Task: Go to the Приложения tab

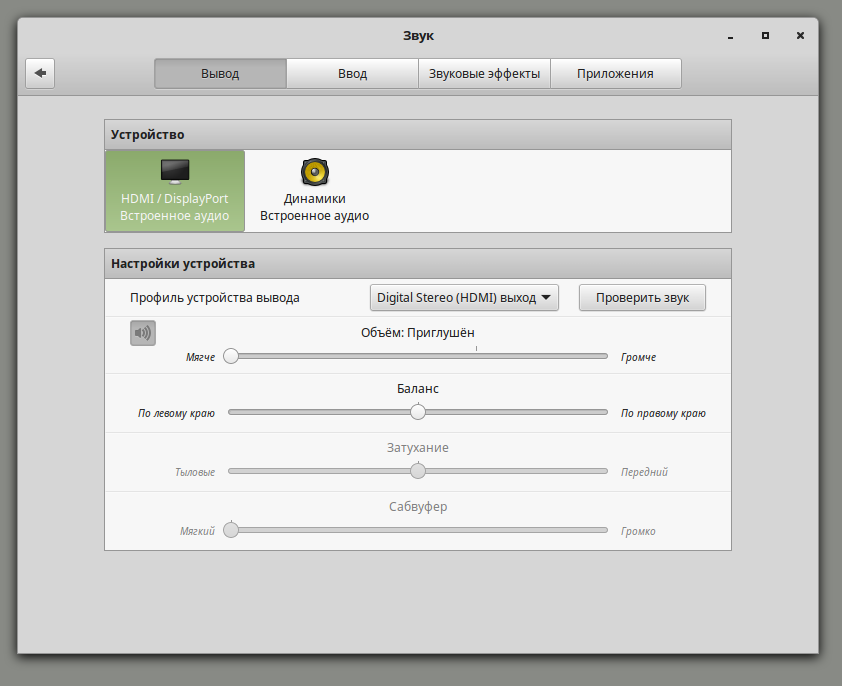Action: pyautogui.click(x=615, y=74)
